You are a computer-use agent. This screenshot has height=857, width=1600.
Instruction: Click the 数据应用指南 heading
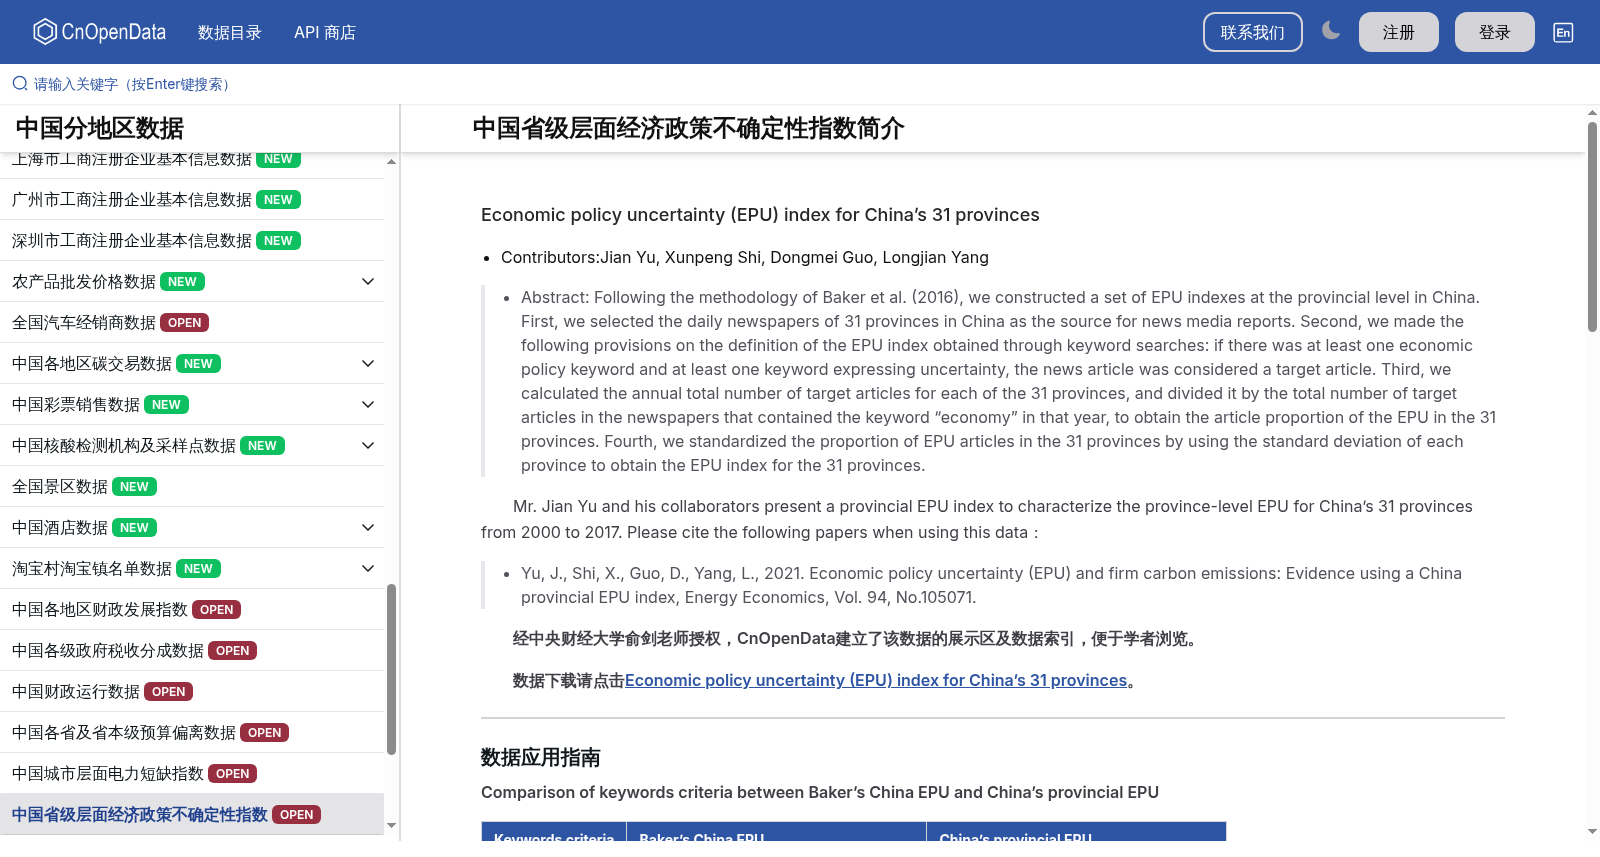541,757
